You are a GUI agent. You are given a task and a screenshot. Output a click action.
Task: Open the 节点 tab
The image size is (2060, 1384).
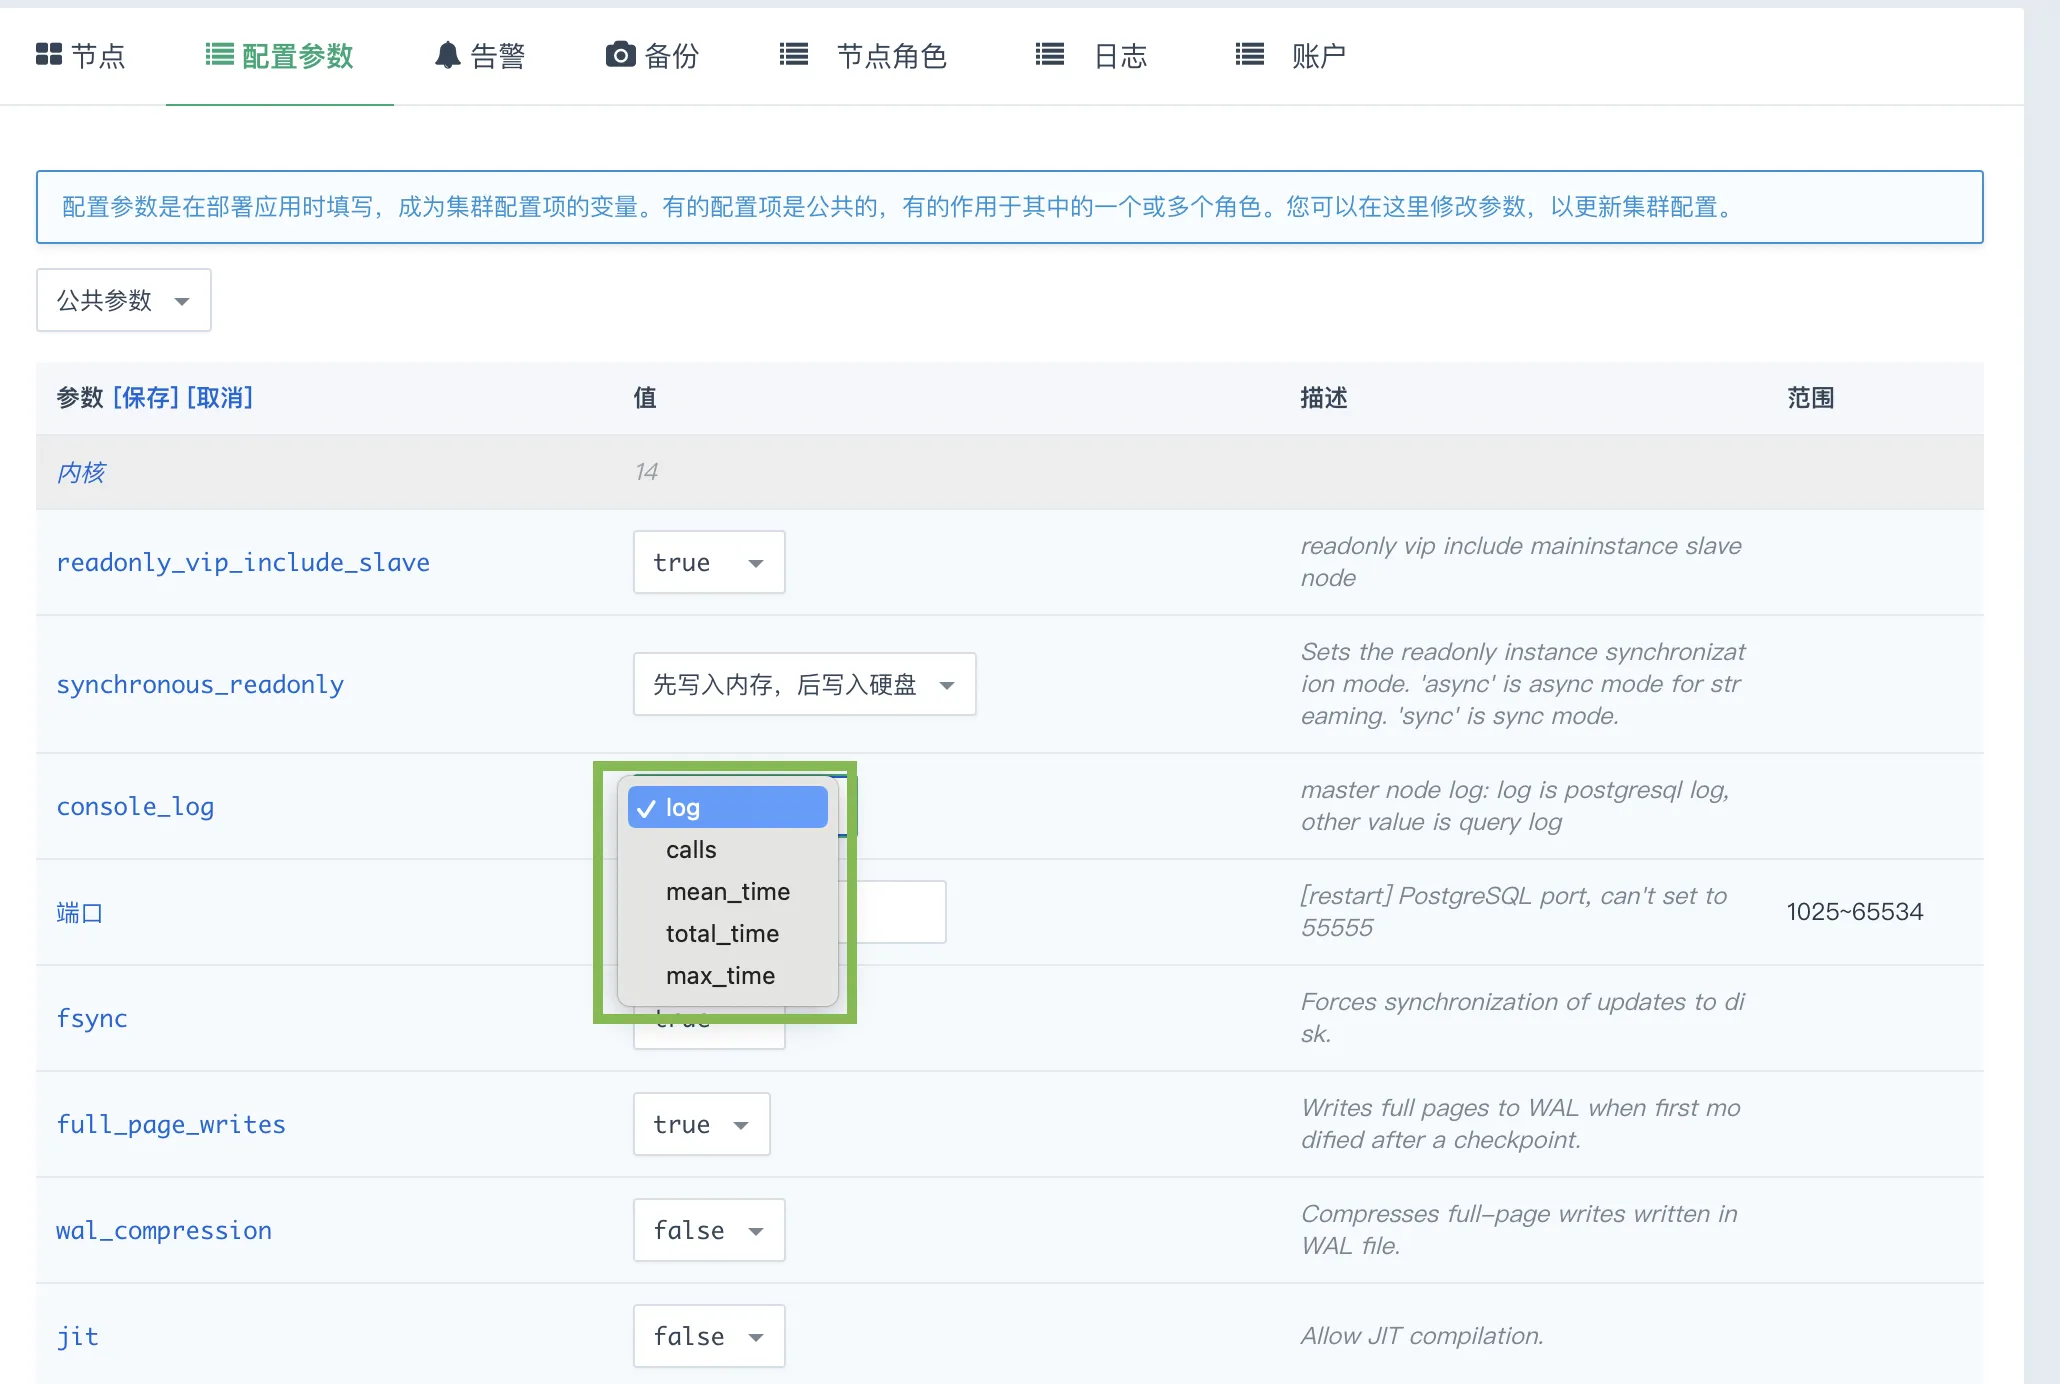click(80, 56)
